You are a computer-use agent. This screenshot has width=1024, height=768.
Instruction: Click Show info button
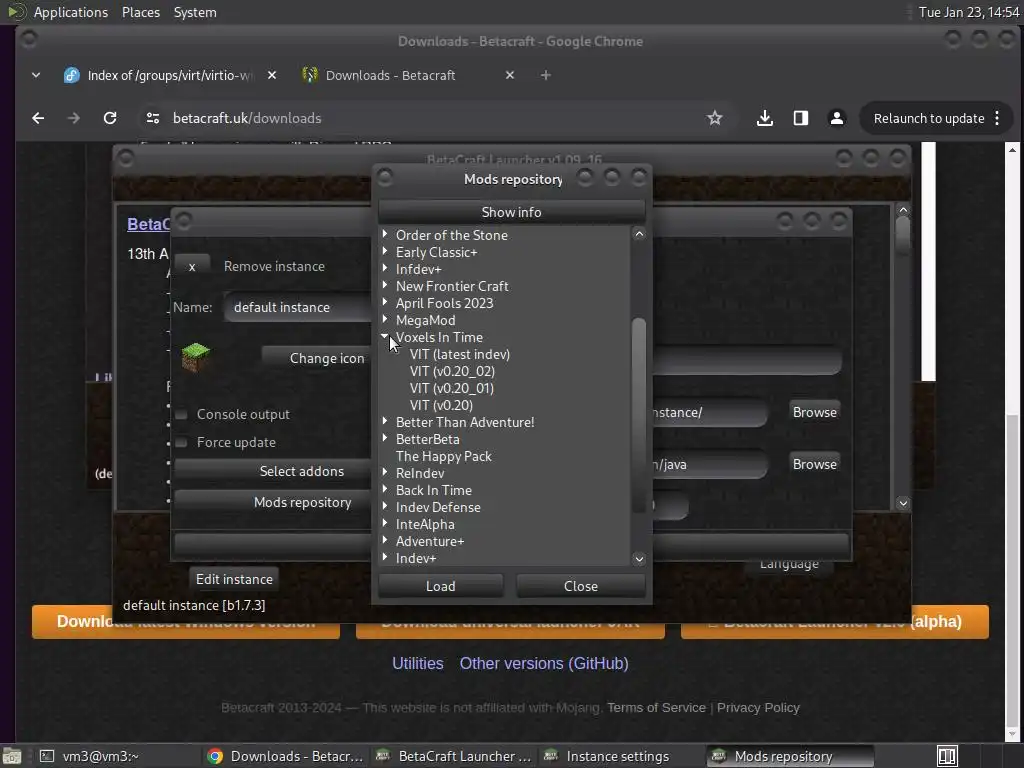pyautogui.click(x=511, y=212)
